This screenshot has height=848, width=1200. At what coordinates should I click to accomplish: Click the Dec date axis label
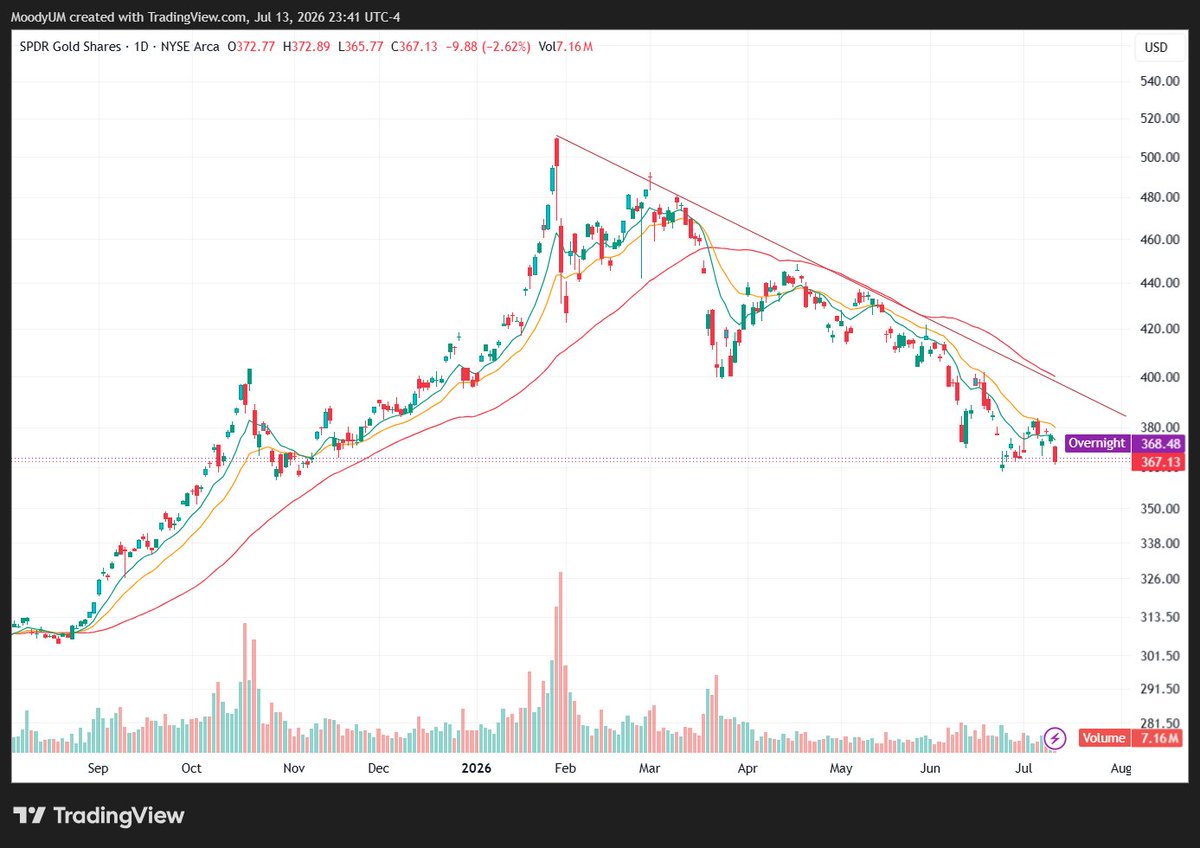[x=378, y=769]
